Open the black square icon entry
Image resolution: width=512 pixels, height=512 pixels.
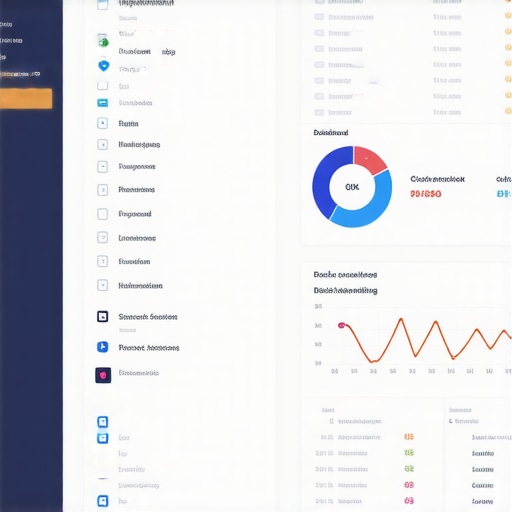coord(103,316)
